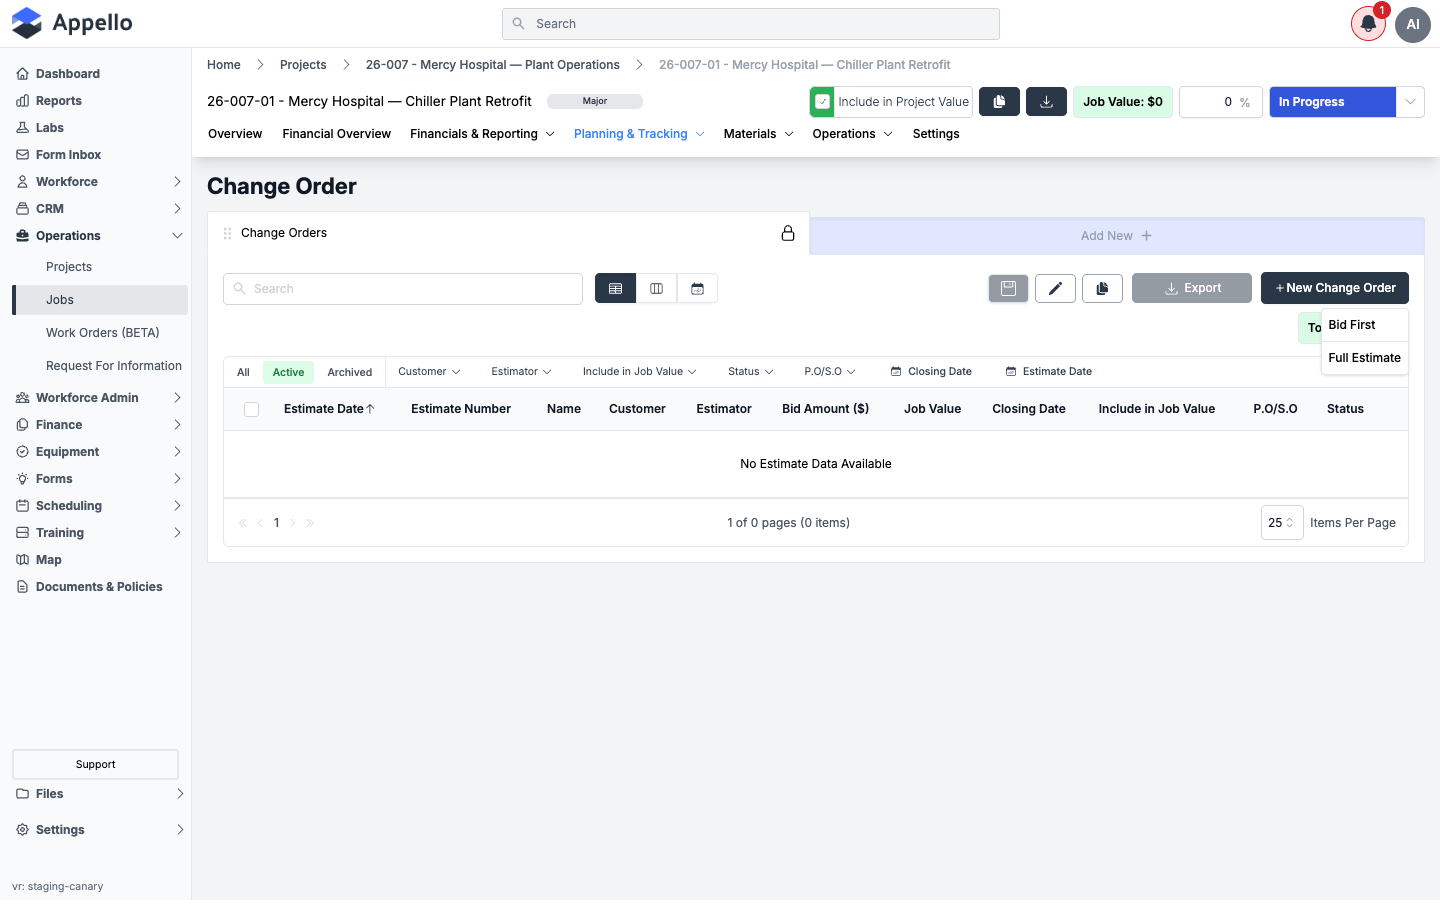Screen dimensions: 1440x918
Task: Click the Add New panel button
Action: pyautogui.click(x=1116, y=236)
